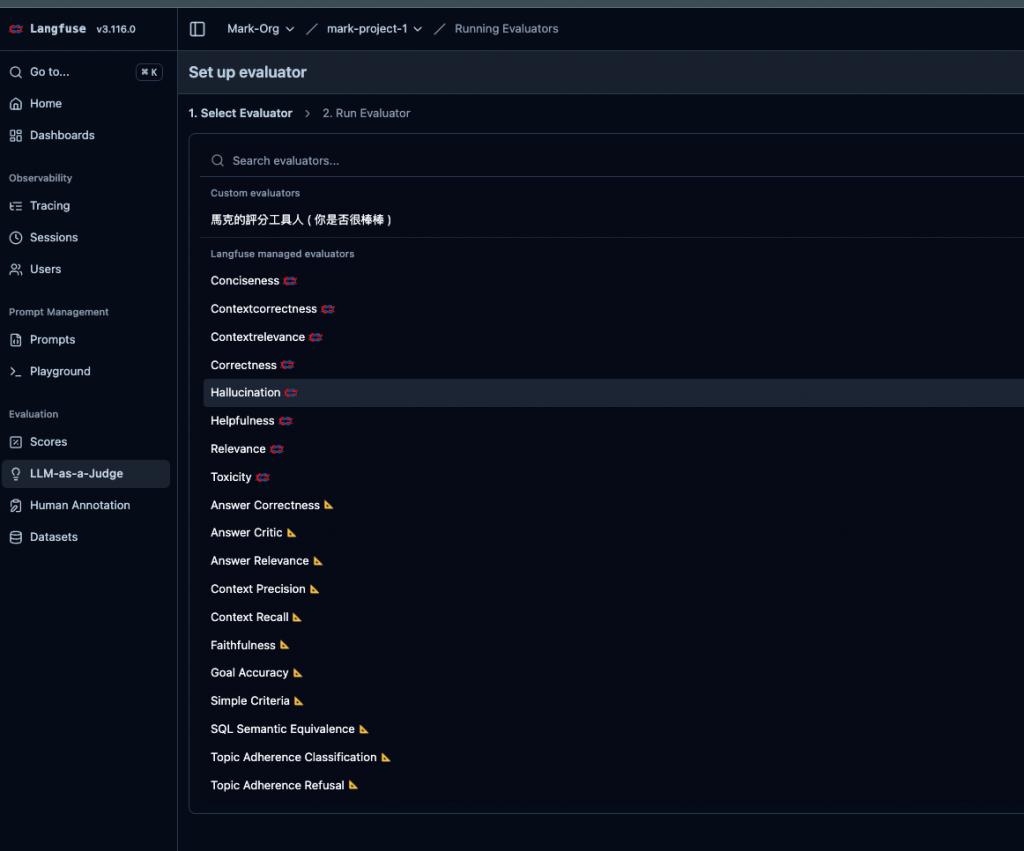The width and height of the screenshot is (1024, 851).
Task: Select the Goal Accuracy evaluator
Action: pos(614,673)
